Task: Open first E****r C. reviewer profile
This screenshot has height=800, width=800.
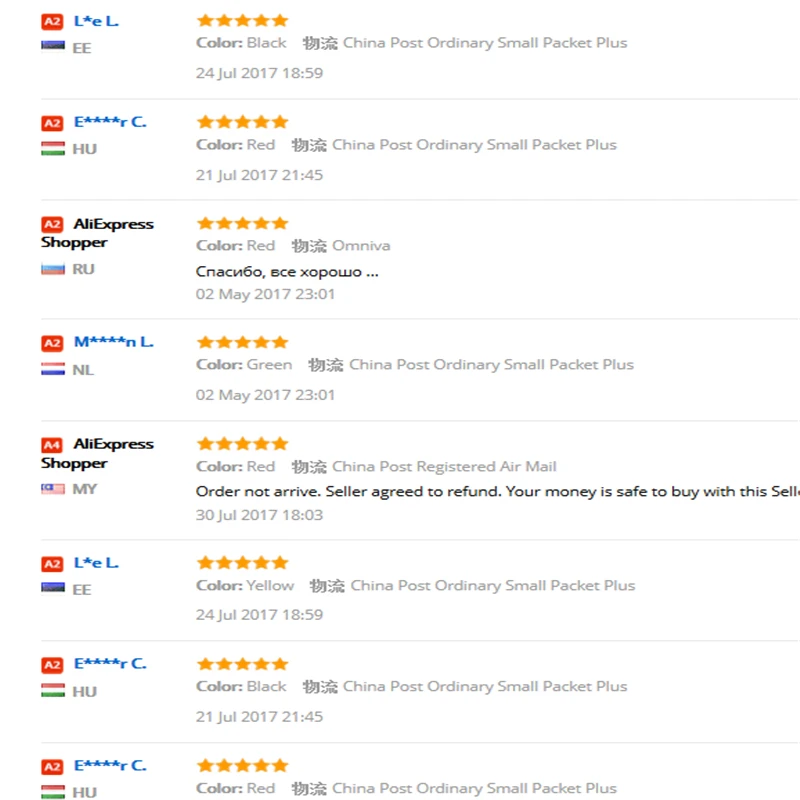Action: pyautogui.click(x=110, y=122)
